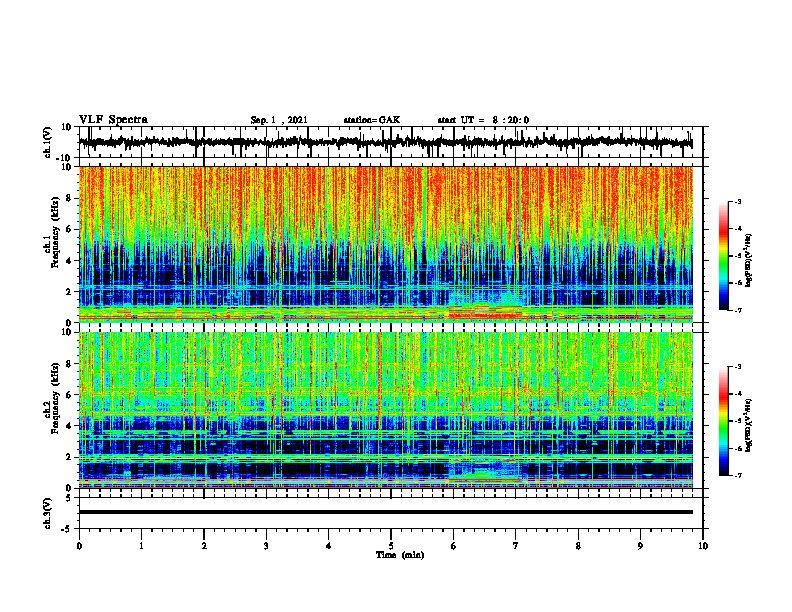Click the "start UT = 8:20:0" header text

coord(483,120)
